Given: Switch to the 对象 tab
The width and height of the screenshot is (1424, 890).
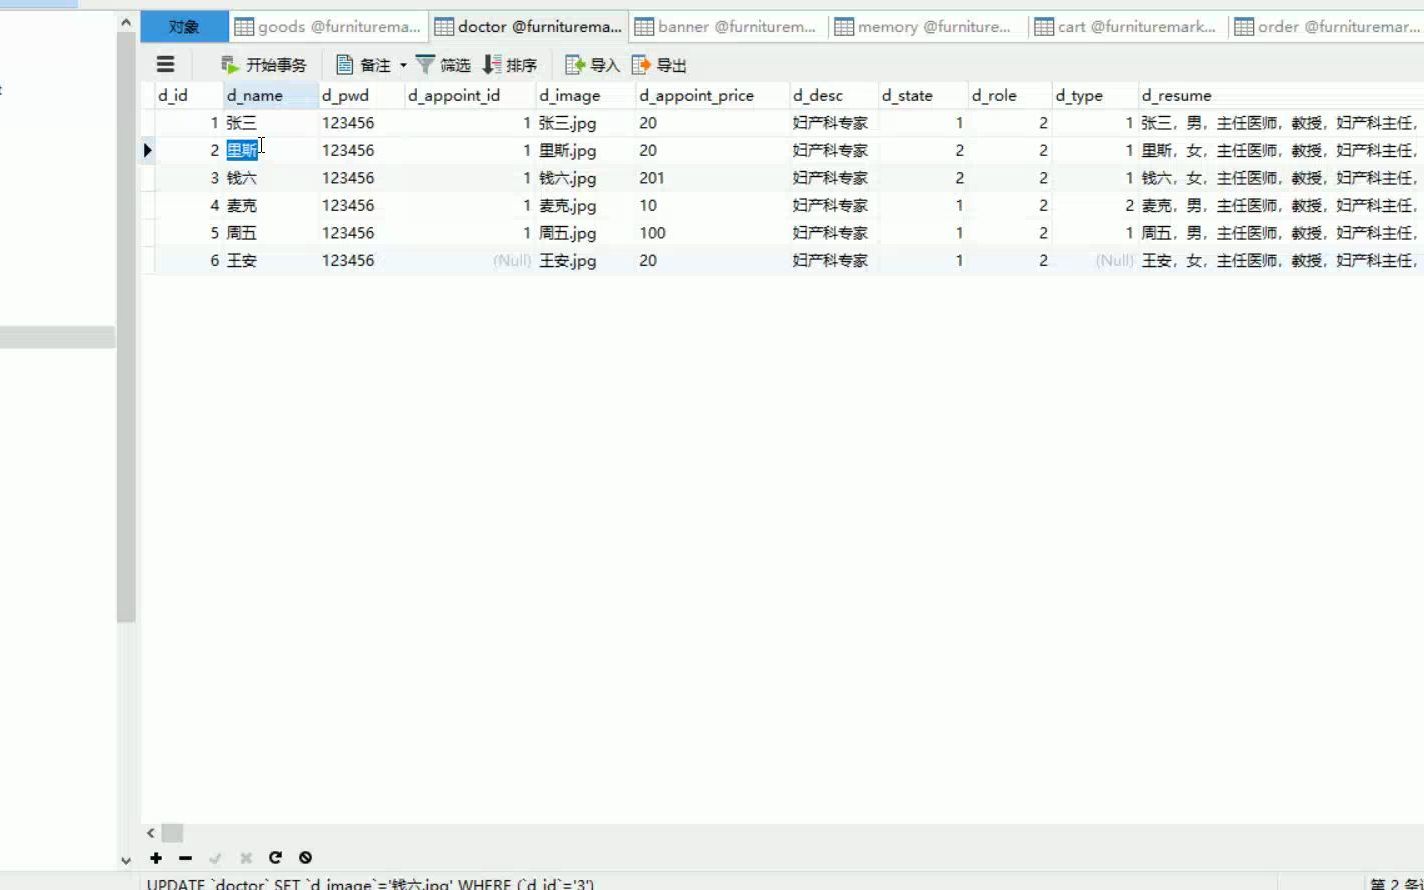Looking at the screenshot, I should (184, 27).
